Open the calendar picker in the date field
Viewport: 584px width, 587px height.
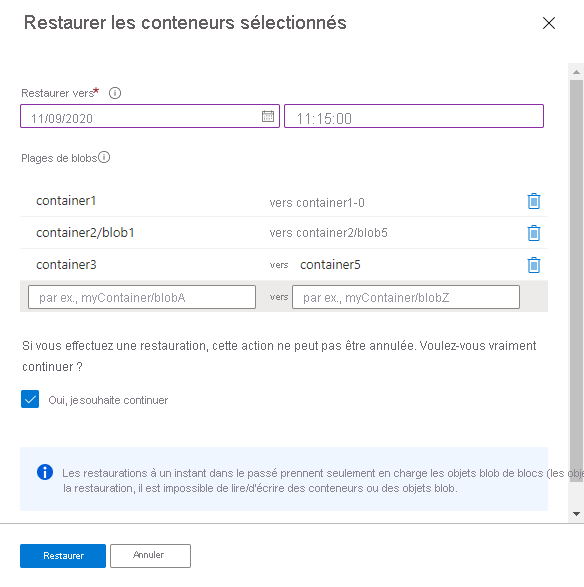click(x=268, y=116)
